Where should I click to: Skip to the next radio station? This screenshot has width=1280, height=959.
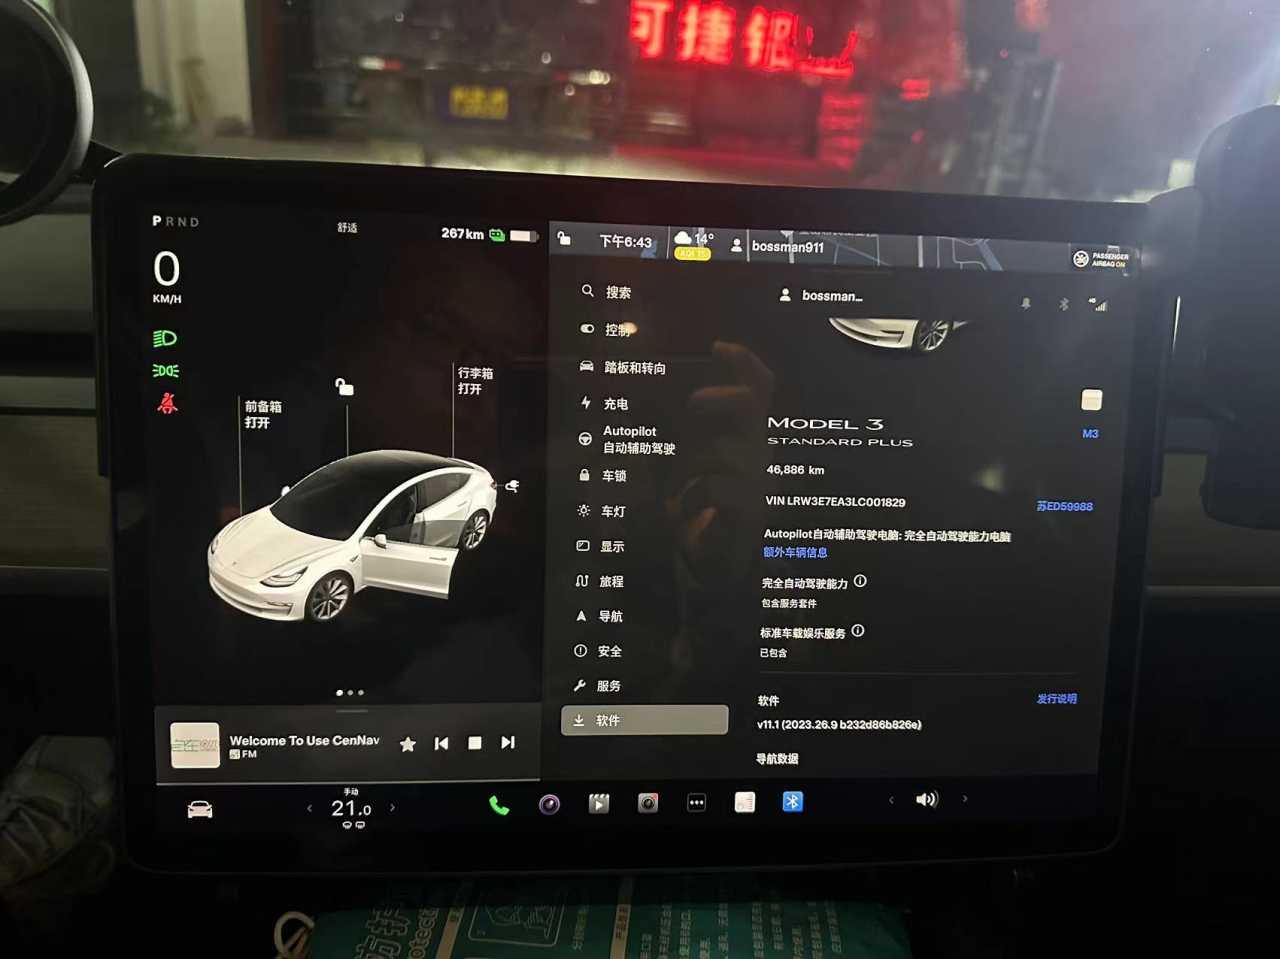click(508, 742)
